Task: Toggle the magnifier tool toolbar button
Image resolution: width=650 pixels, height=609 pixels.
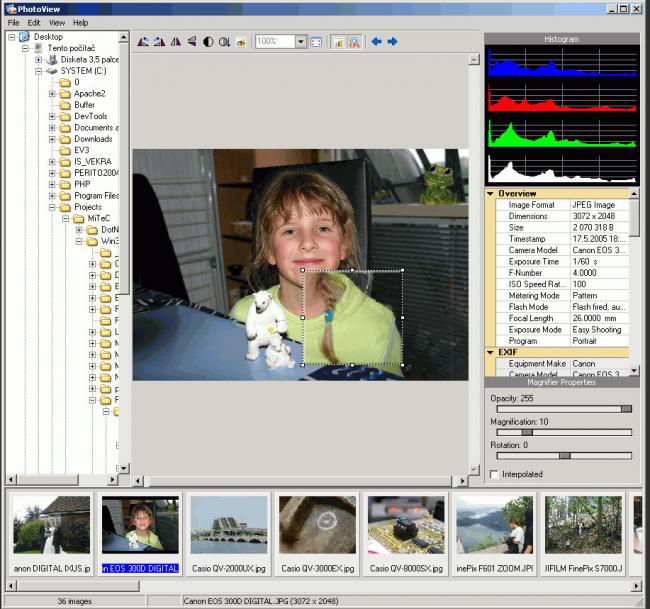Action: [x=354, y=42]
